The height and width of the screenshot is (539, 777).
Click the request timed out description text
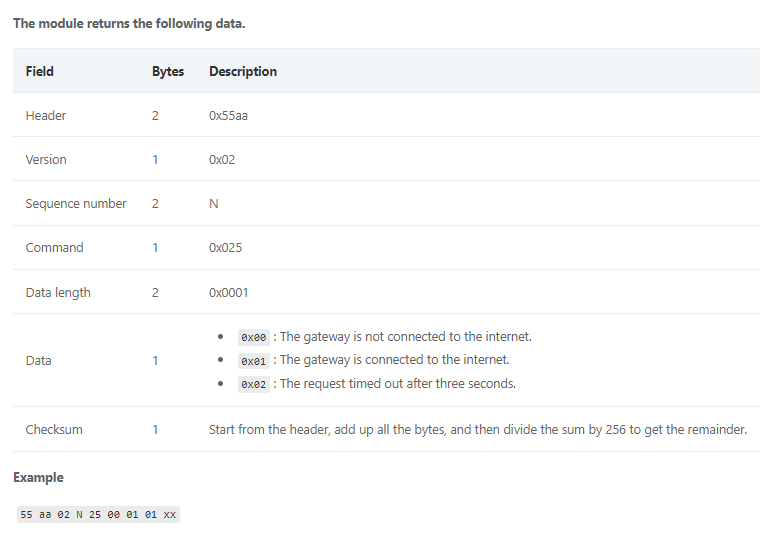[398, 383]
